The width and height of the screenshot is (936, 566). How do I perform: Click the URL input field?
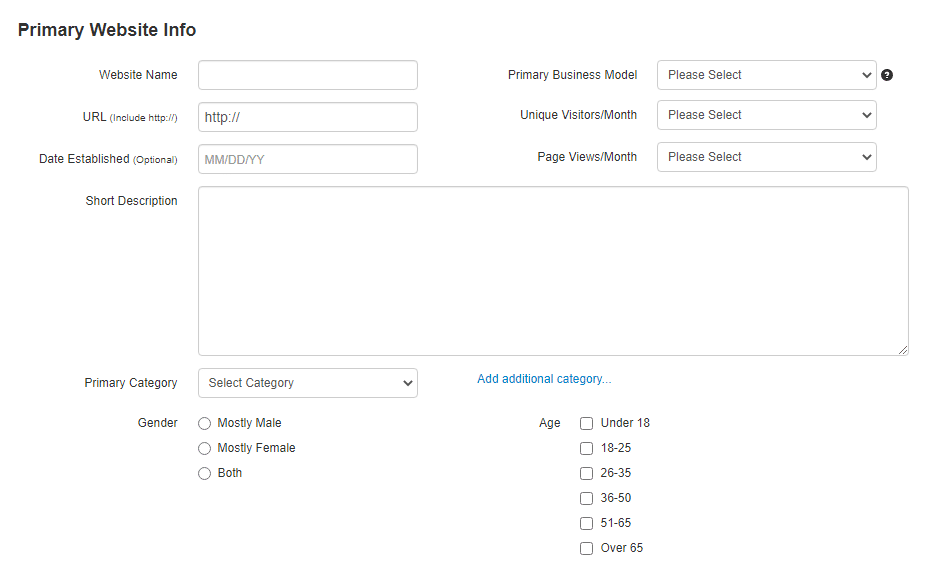point(308,117)
